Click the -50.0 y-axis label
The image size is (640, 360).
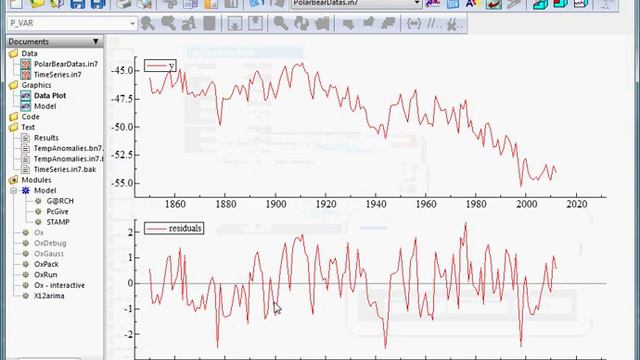(x=122, y=127)
